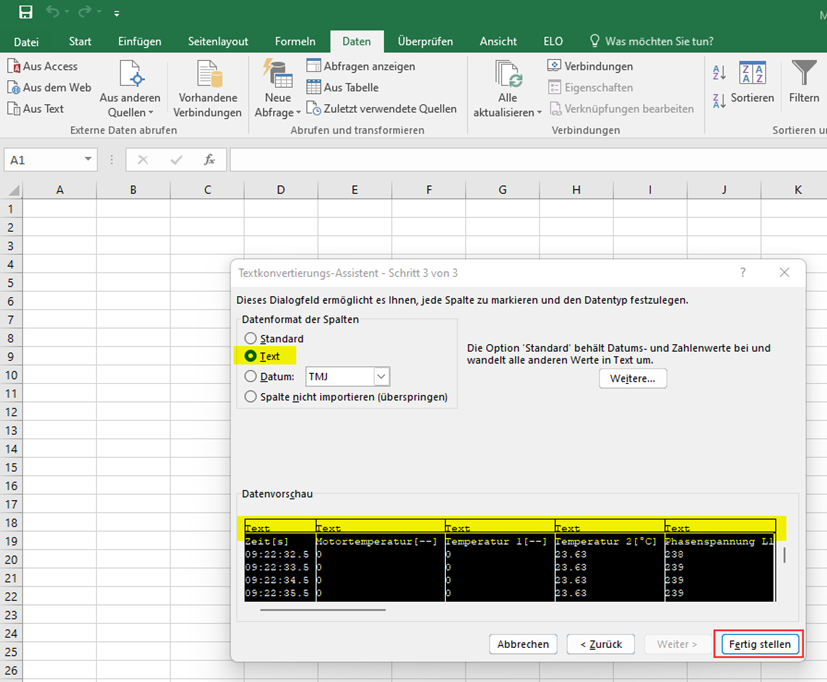
Task: Click the Aus dem Web icon
Action: tap(14, 88)
